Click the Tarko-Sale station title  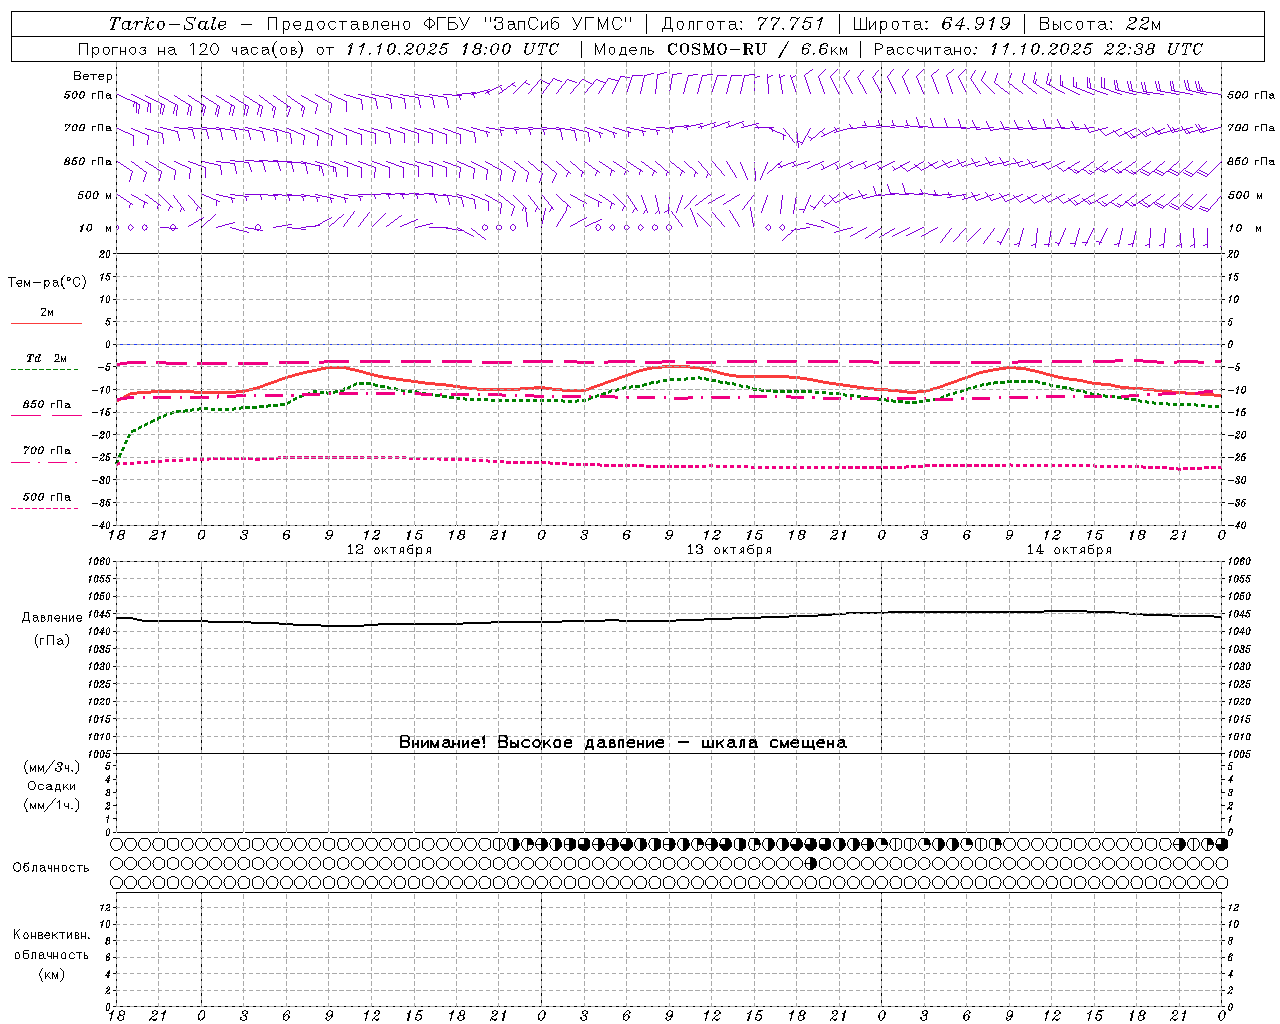tap(168, 24)
